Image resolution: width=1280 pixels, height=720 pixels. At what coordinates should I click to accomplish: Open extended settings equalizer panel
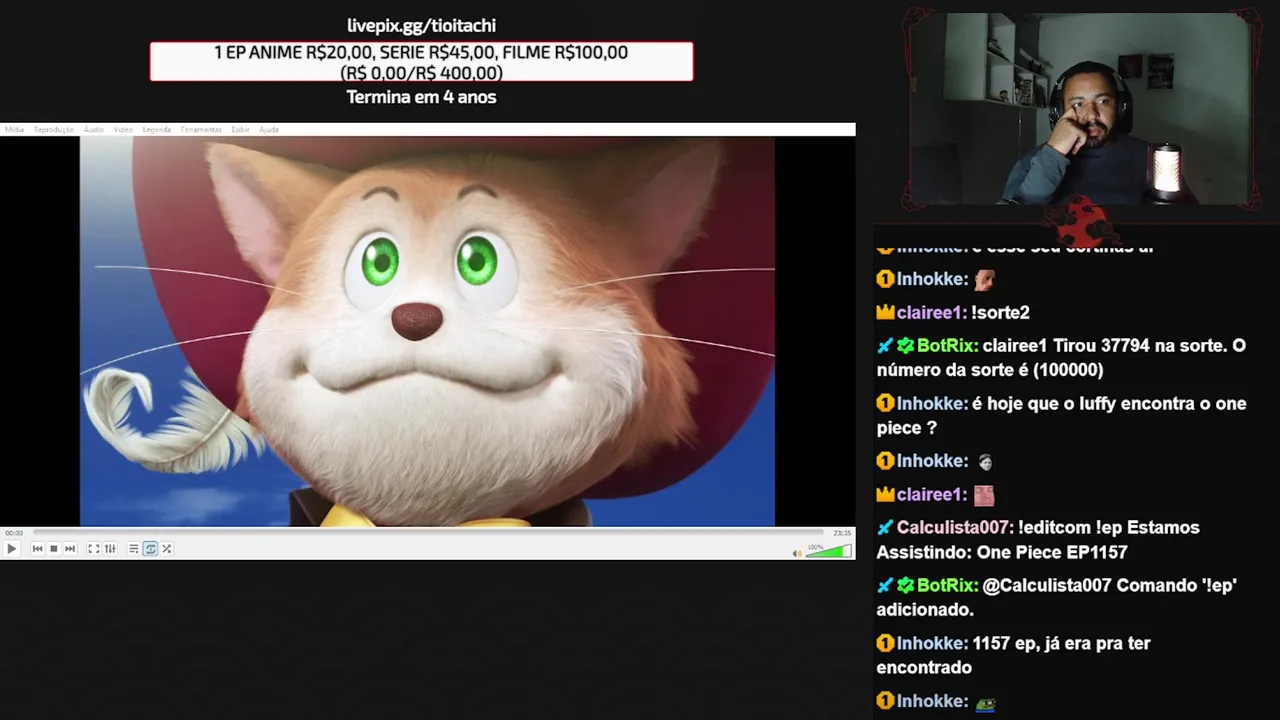[x=110, y=548]
